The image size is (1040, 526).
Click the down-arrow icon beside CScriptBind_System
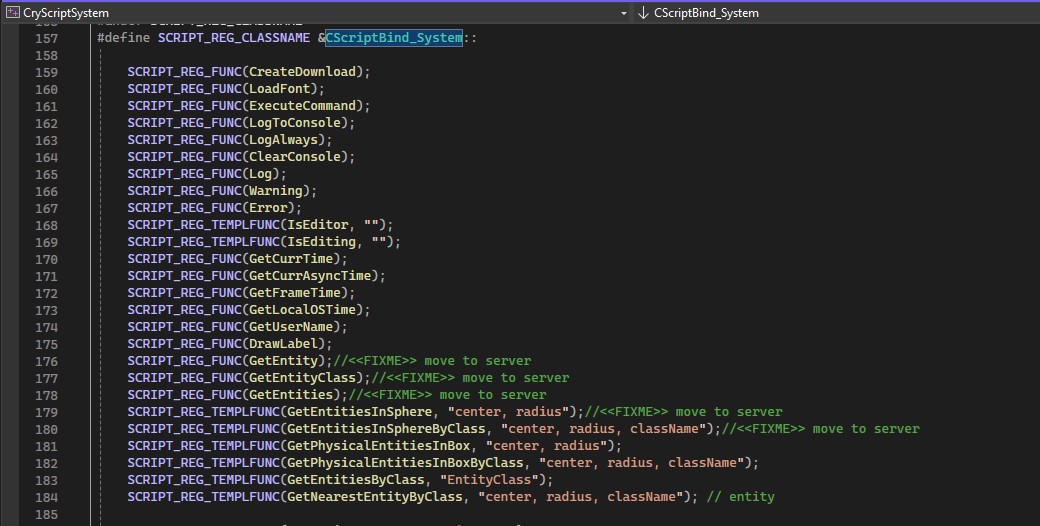[x=642, y=13]
